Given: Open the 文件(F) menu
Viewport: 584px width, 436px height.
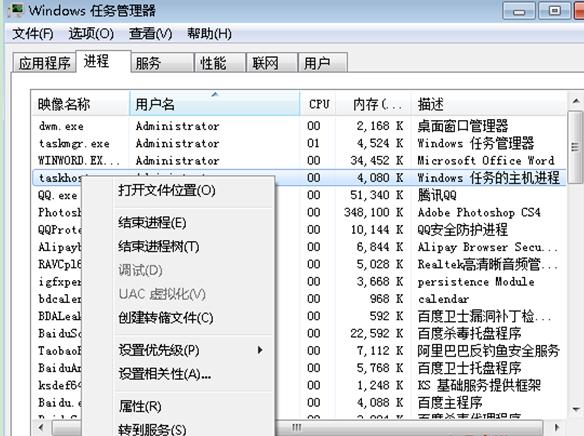Looking at the screenshot, I should [x=33, y=34].
